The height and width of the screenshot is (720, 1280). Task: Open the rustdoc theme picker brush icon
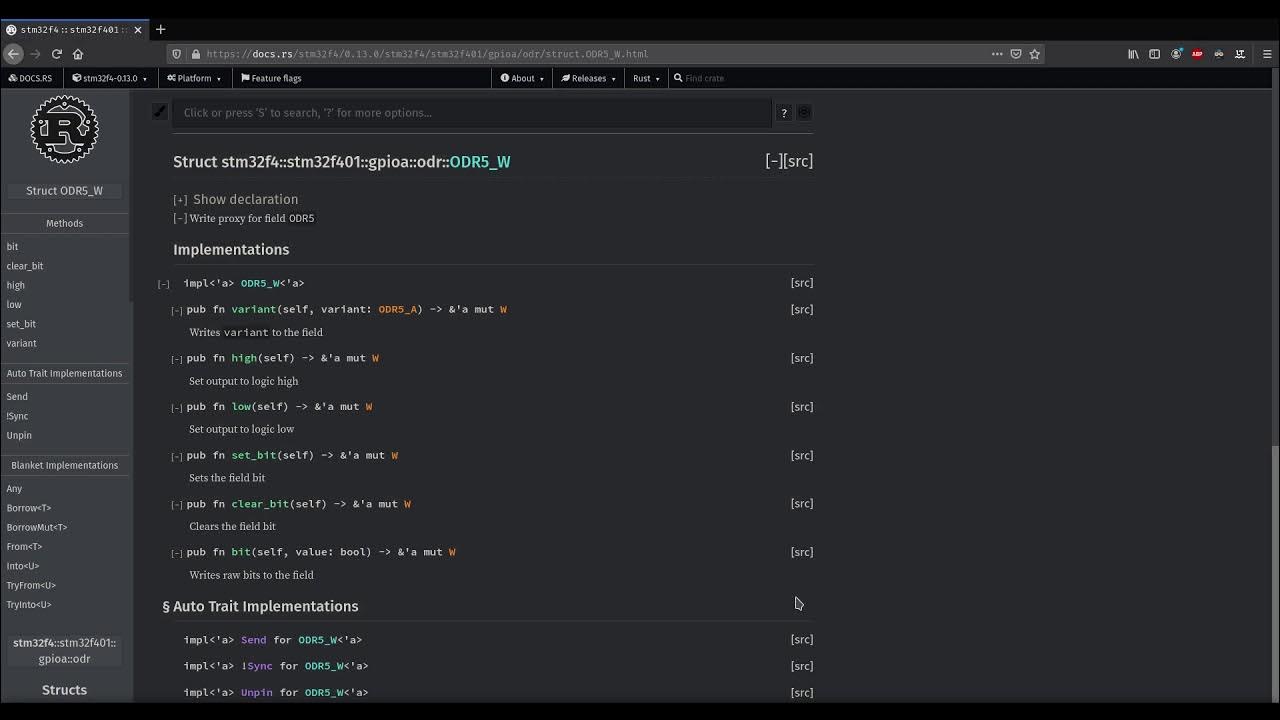tap(160, 112)
